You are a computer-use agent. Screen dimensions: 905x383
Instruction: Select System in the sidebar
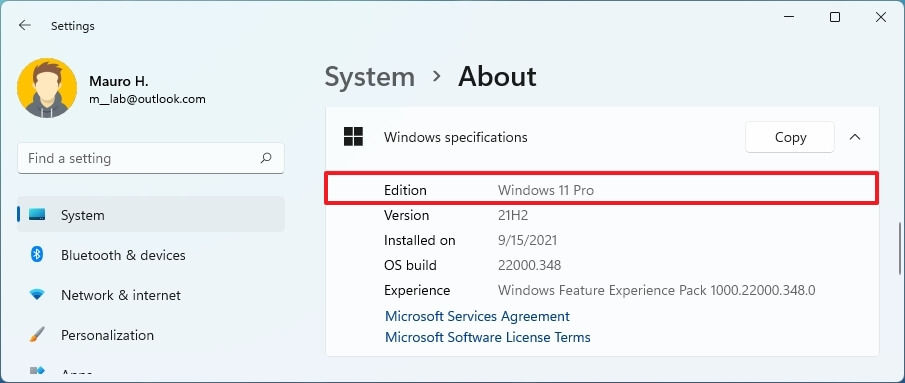pos(151,215)
